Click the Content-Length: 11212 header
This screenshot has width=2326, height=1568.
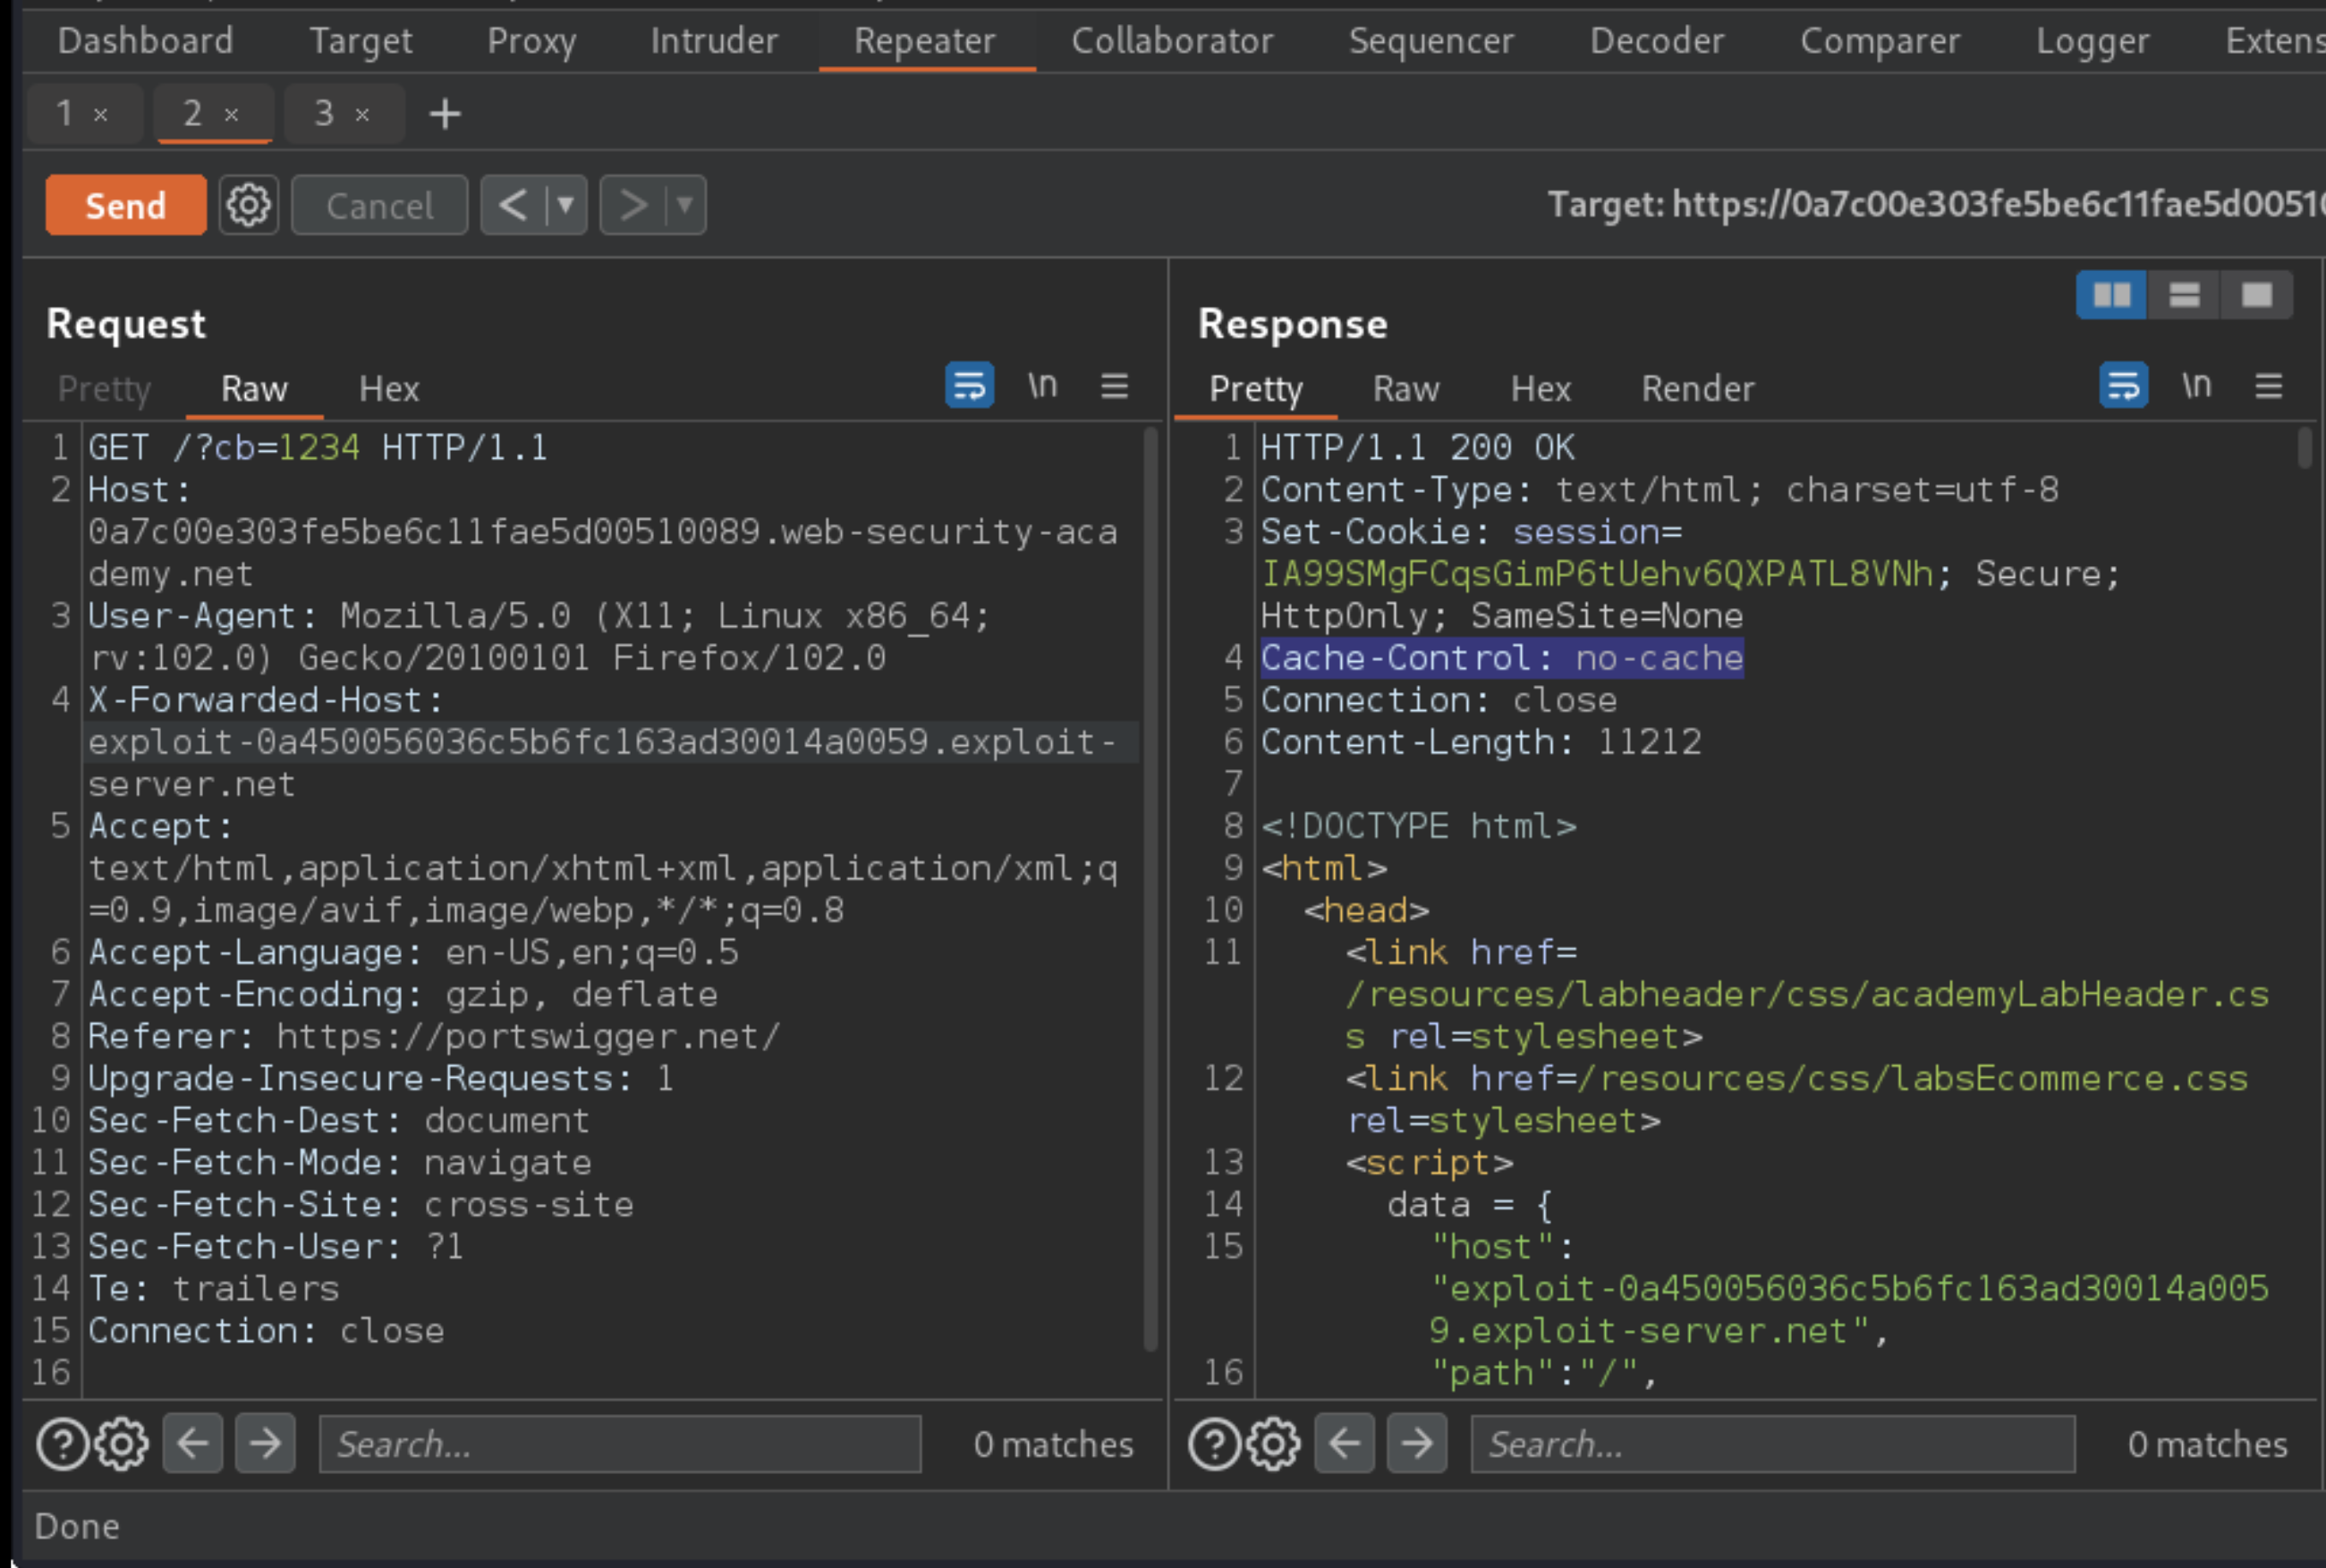1480,742
